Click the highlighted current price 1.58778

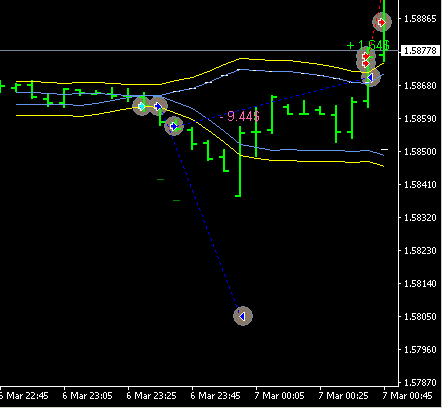click(420, 51)
